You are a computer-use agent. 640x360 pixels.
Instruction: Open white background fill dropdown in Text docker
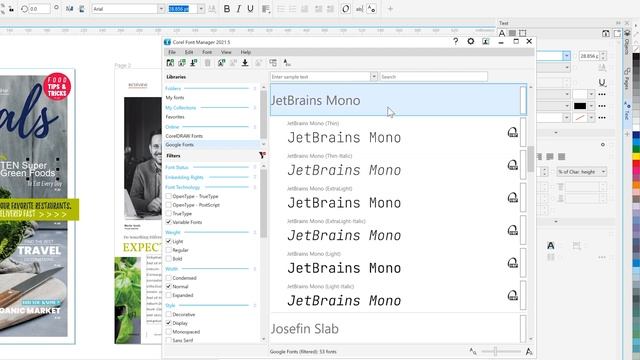[x=591, y=94]
